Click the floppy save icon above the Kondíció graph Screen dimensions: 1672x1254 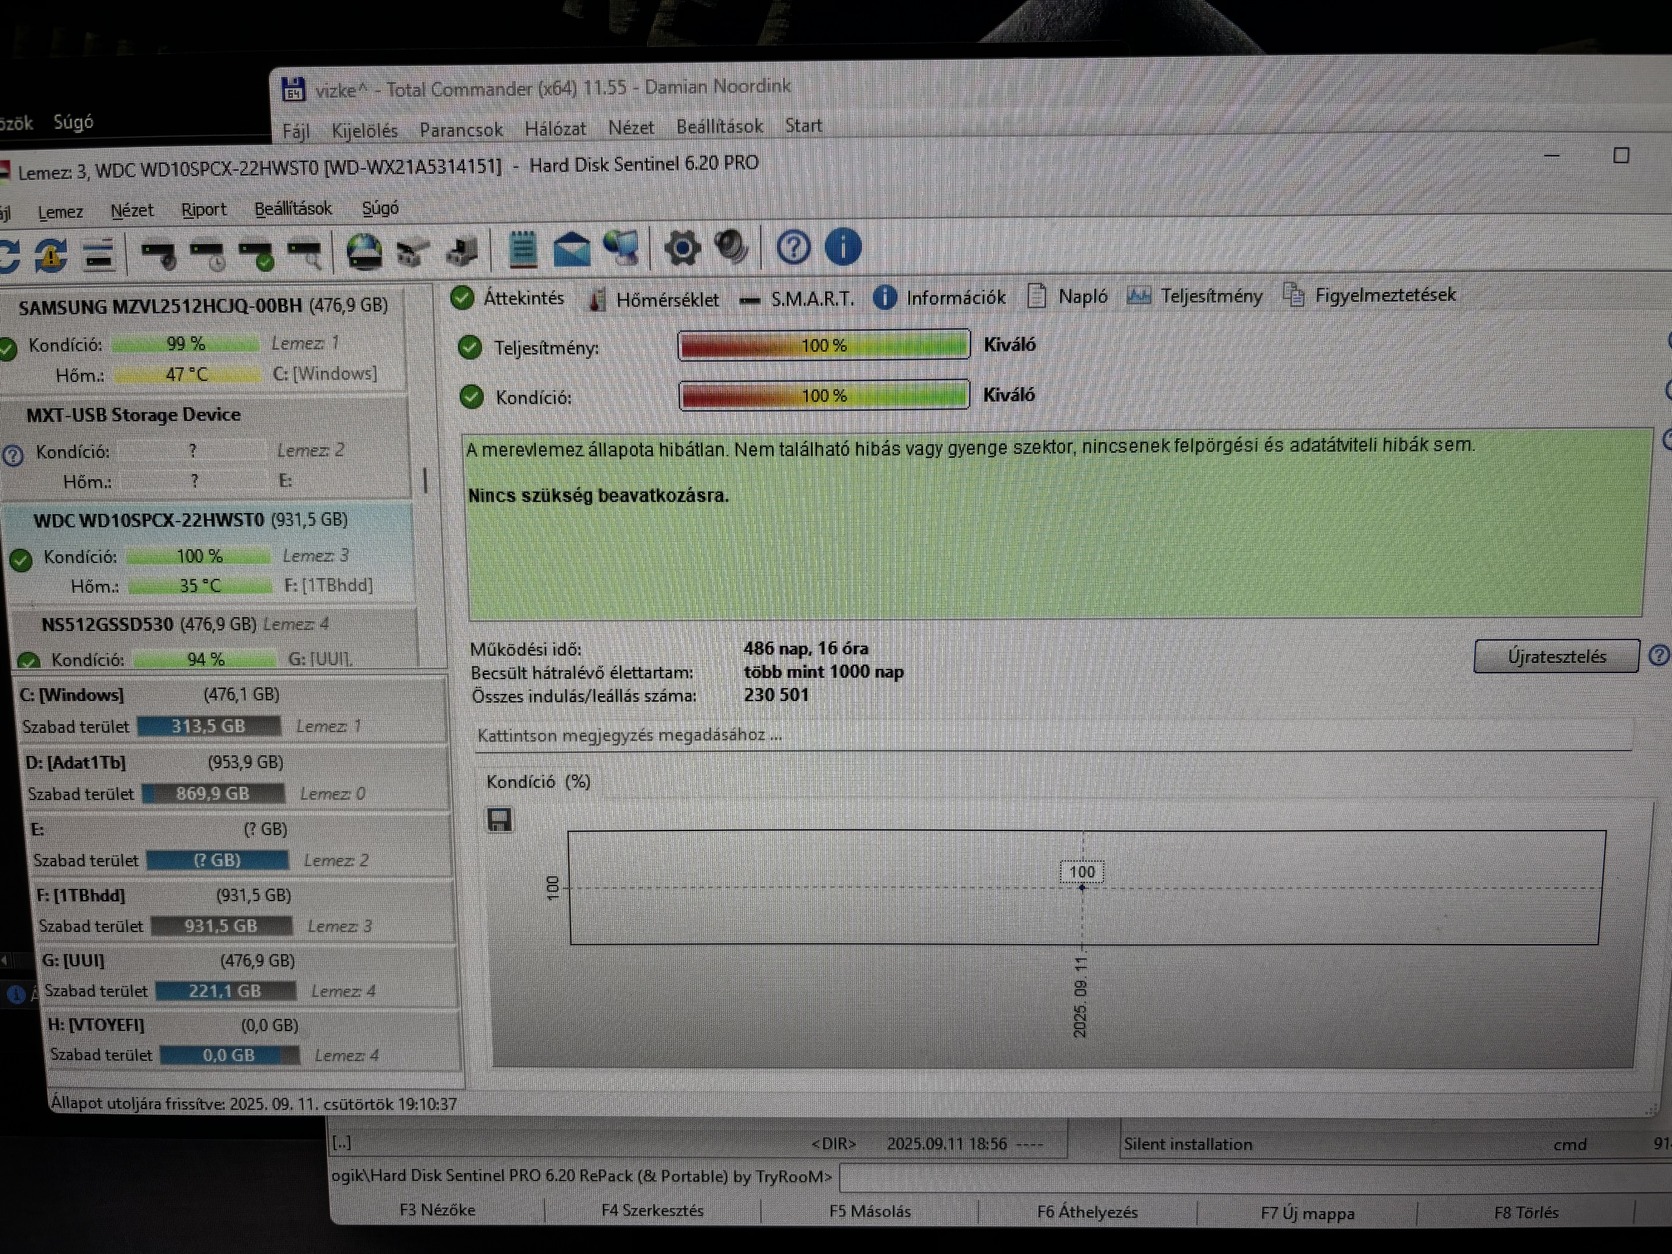tap(499, 820)
